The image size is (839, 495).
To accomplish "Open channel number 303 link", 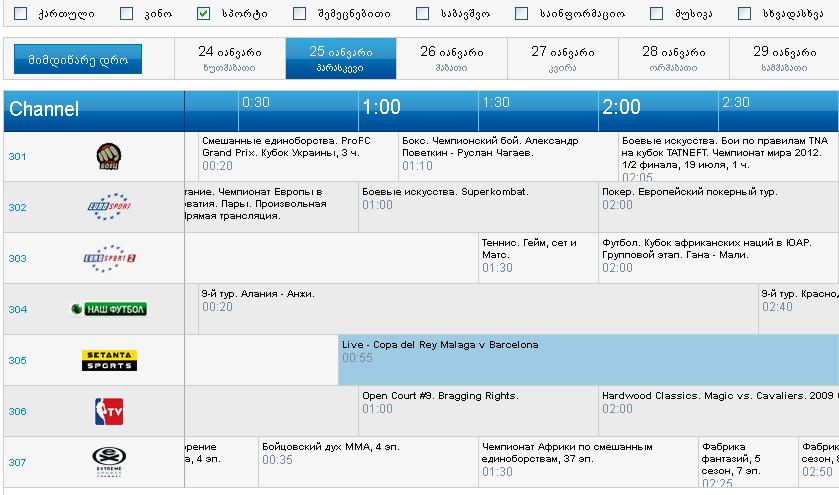I will 17,258.
